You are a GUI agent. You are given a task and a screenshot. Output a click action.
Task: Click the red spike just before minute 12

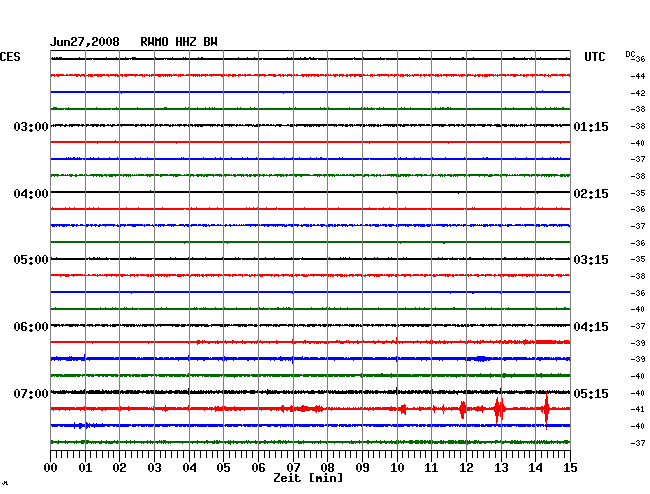[x=463, y=409]
